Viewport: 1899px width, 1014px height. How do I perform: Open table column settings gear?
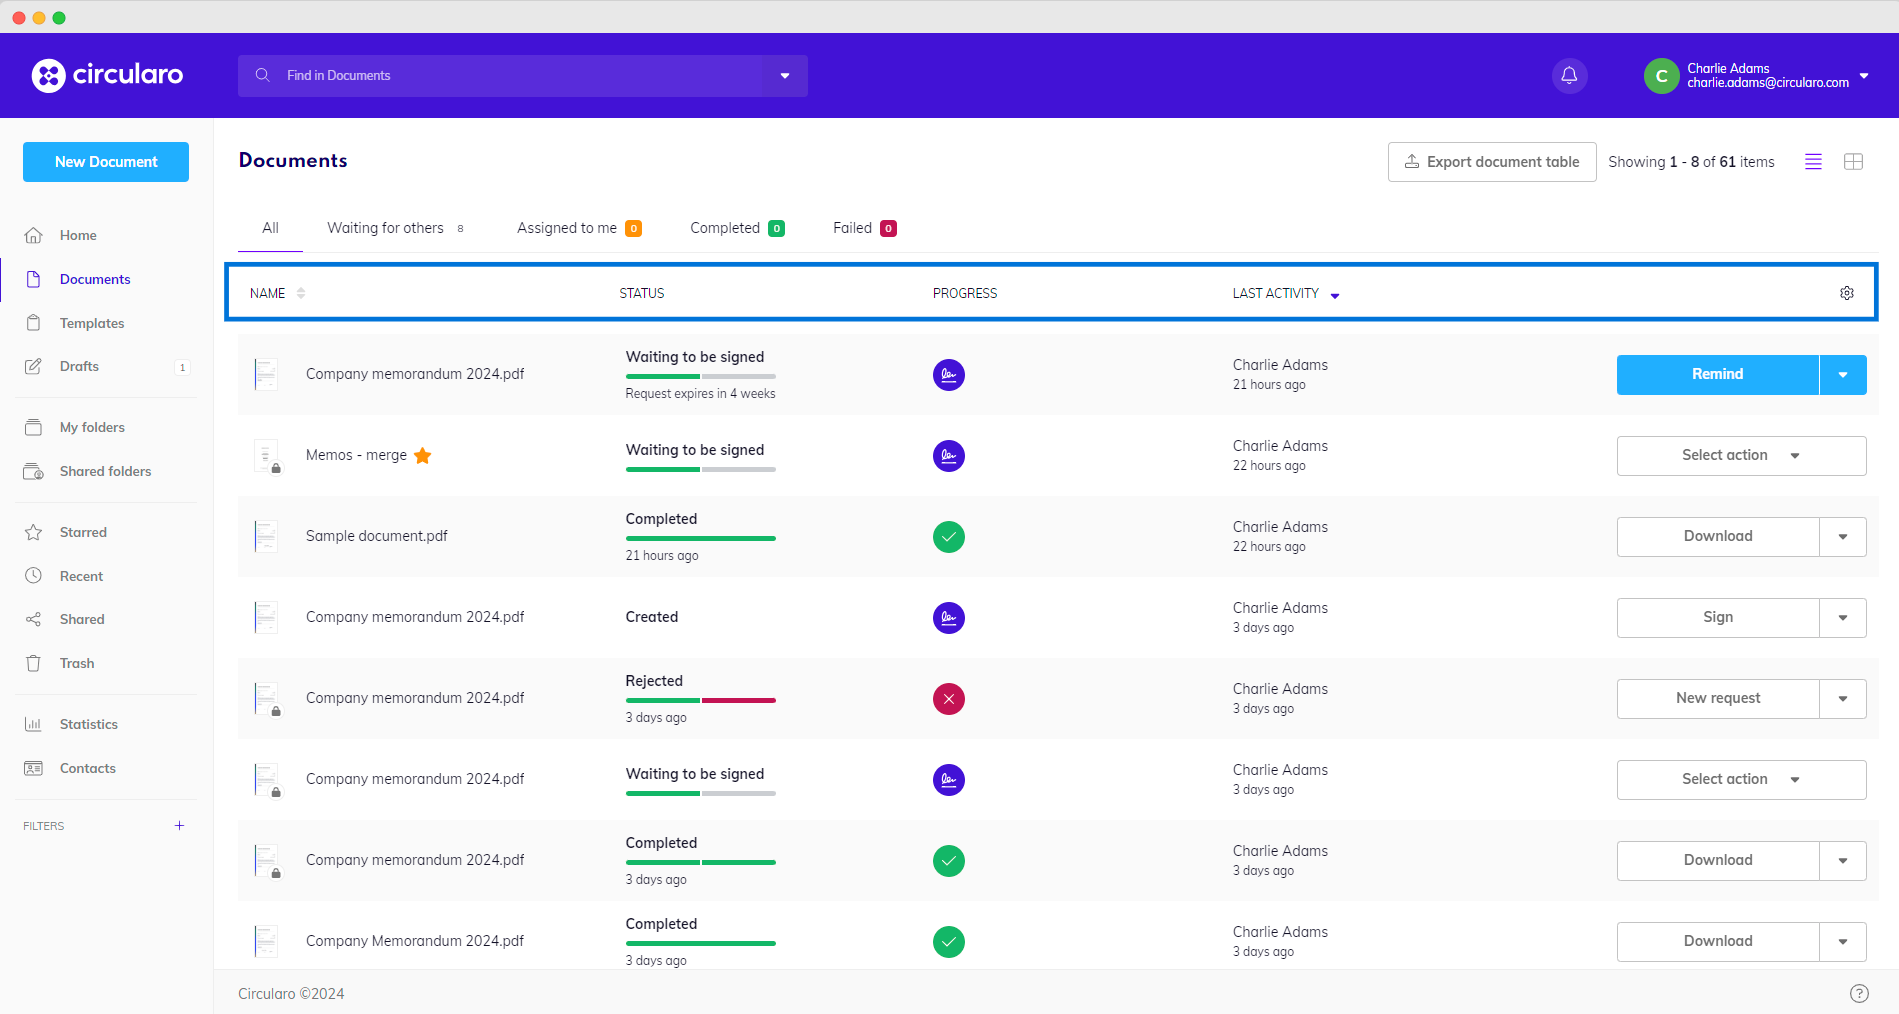(x=1846, y=293)
